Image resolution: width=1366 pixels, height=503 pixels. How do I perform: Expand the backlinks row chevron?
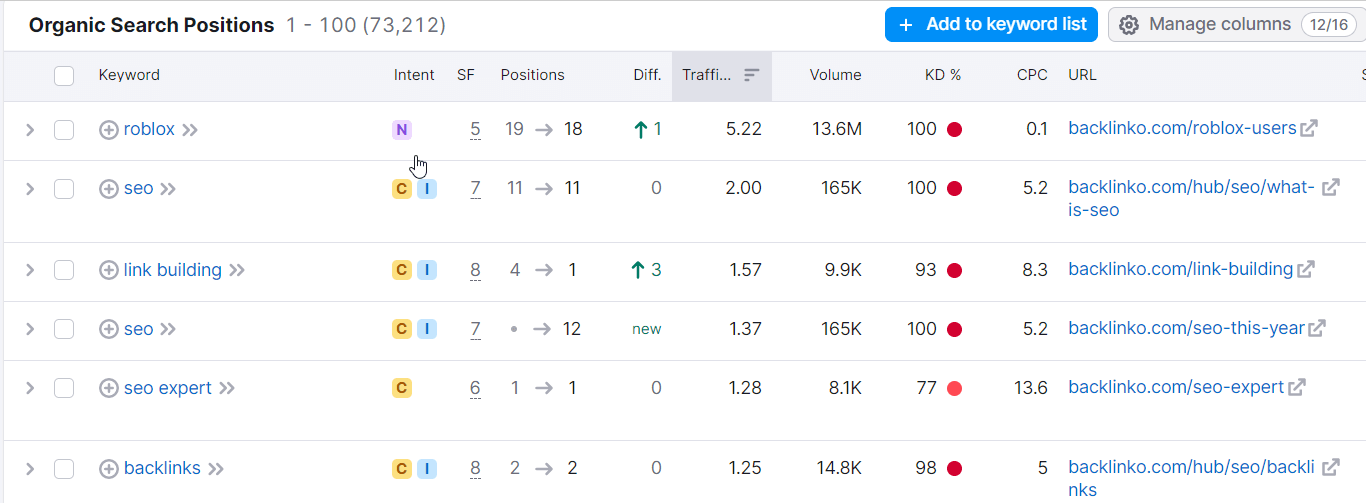(x=30, y=468)
